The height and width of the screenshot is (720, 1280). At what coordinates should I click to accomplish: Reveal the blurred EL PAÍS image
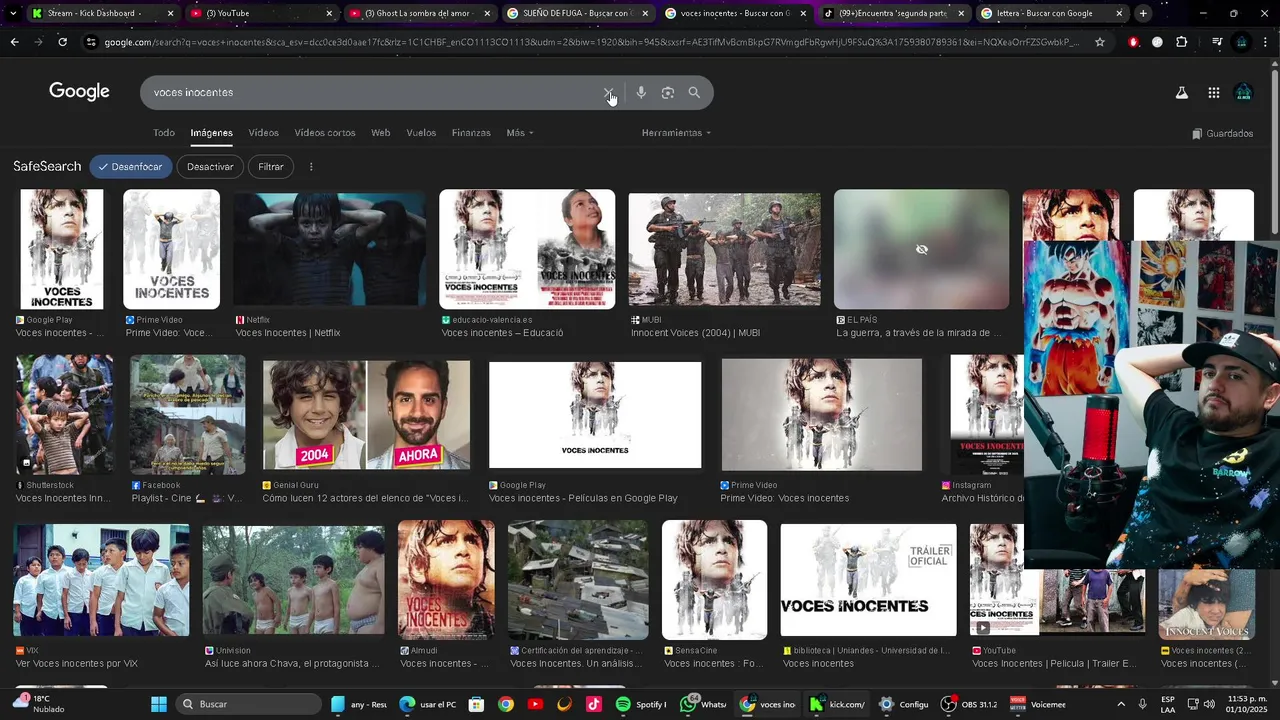click(x=921, y=249)
